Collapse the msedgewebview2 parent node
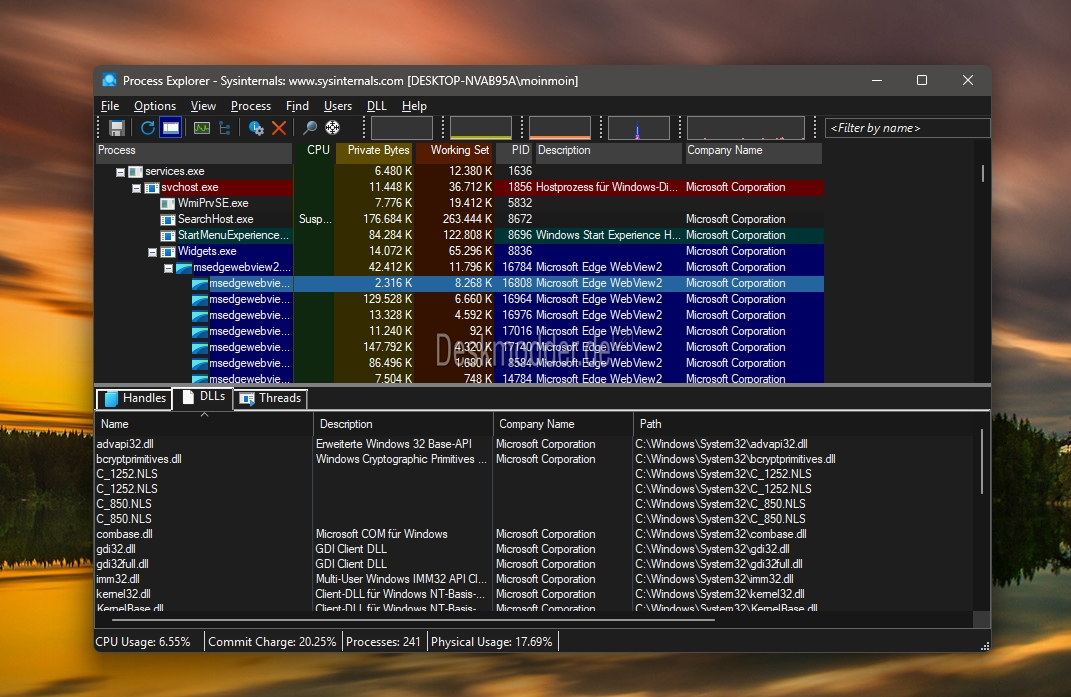1071x697 pixels. click(x=168, y=268)
